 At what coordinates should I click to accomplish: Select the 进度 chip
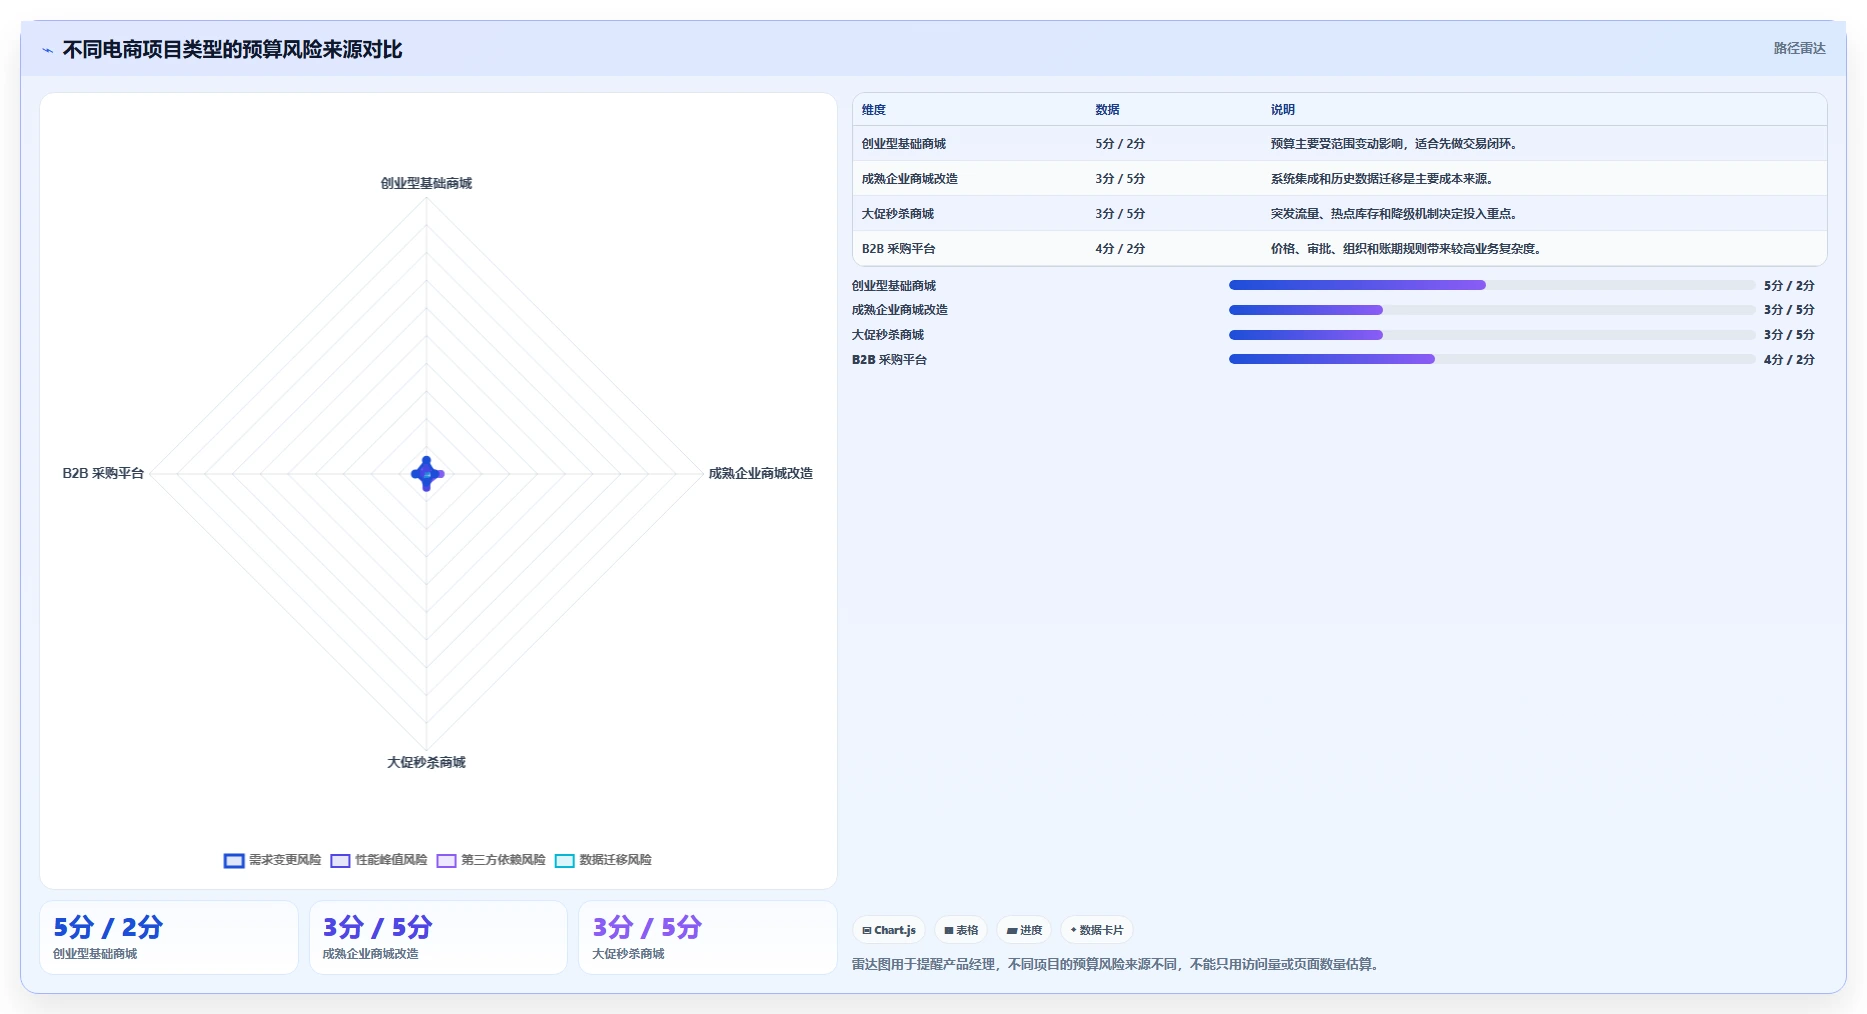1024,930
